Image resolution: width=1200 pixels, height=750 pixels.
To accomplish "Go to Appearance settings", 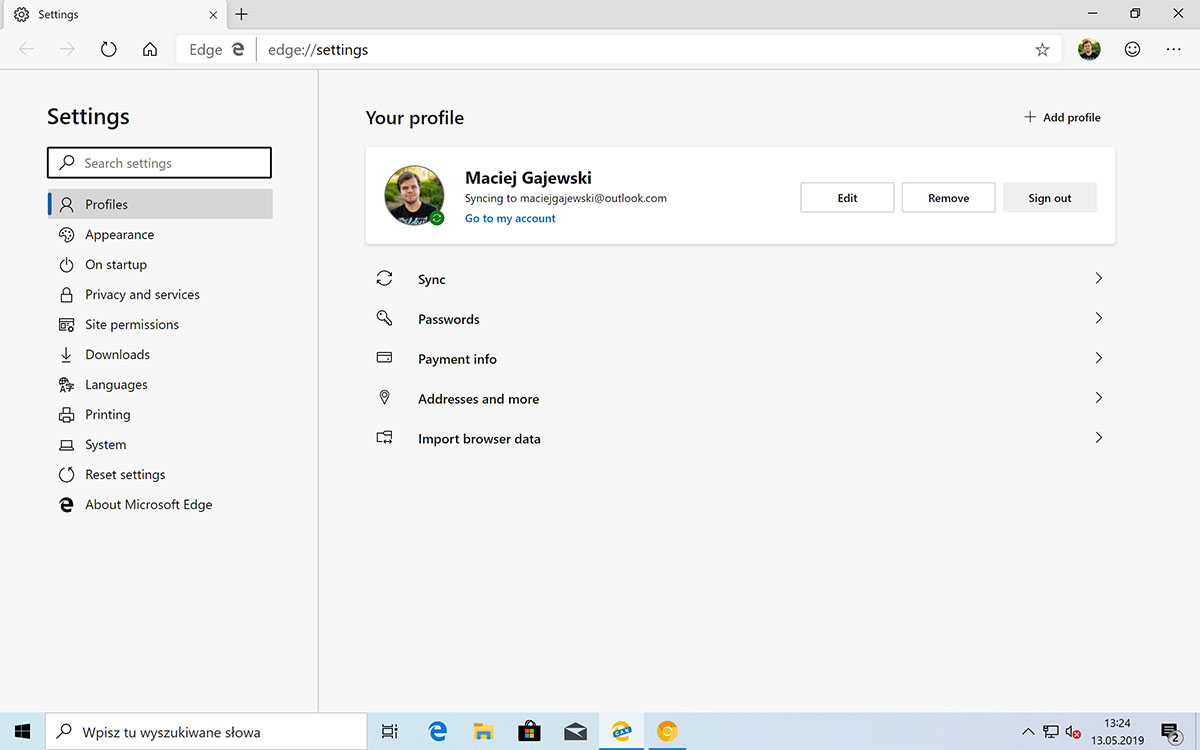I will [160, 234].
